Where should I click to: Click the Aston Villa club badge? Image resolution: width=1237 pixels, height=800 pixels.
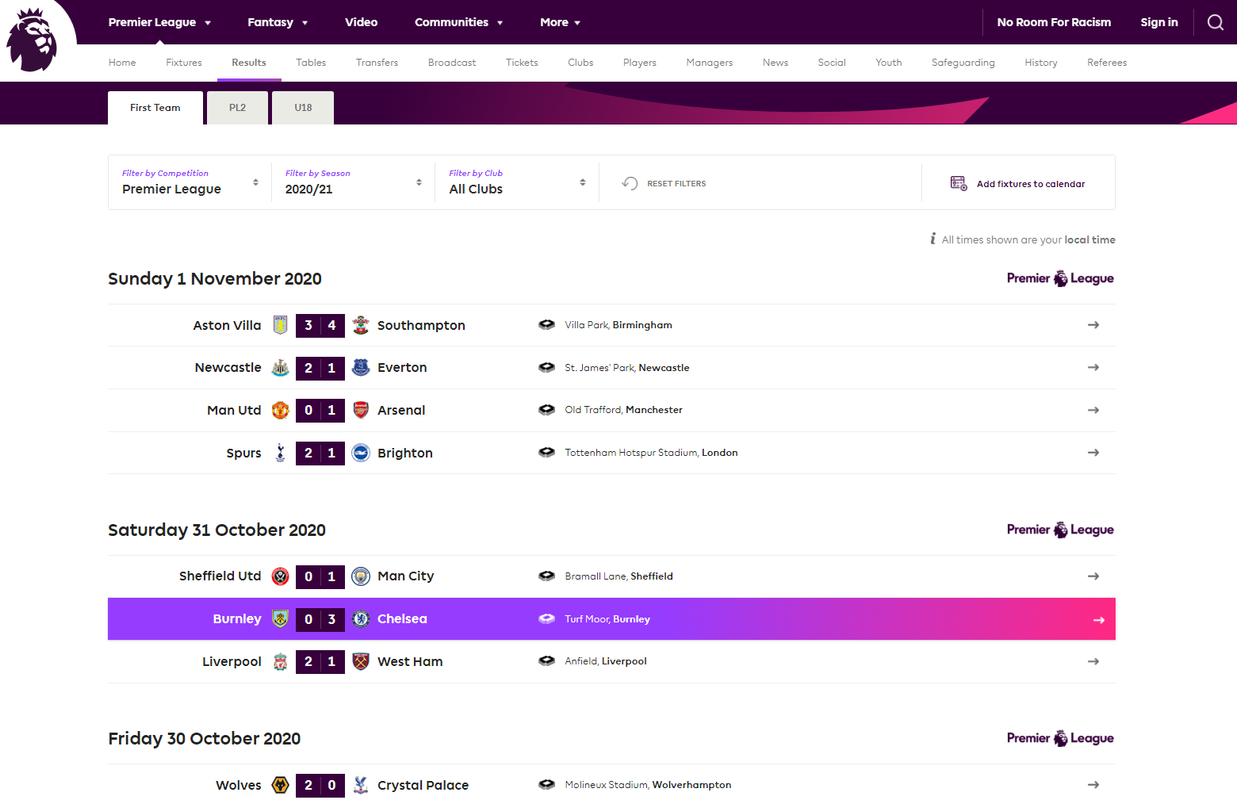281,325
